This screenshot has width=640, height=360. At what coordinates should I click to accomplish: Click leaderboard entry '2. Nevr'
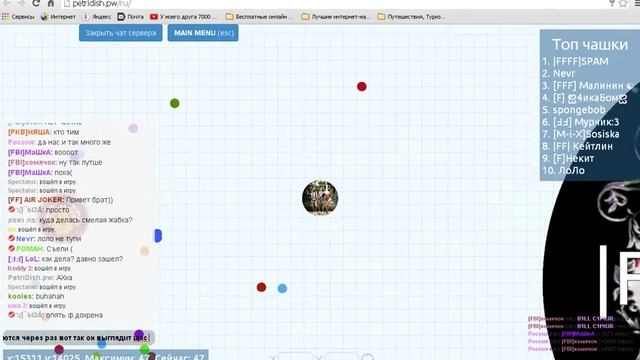[x=558, y=73]
